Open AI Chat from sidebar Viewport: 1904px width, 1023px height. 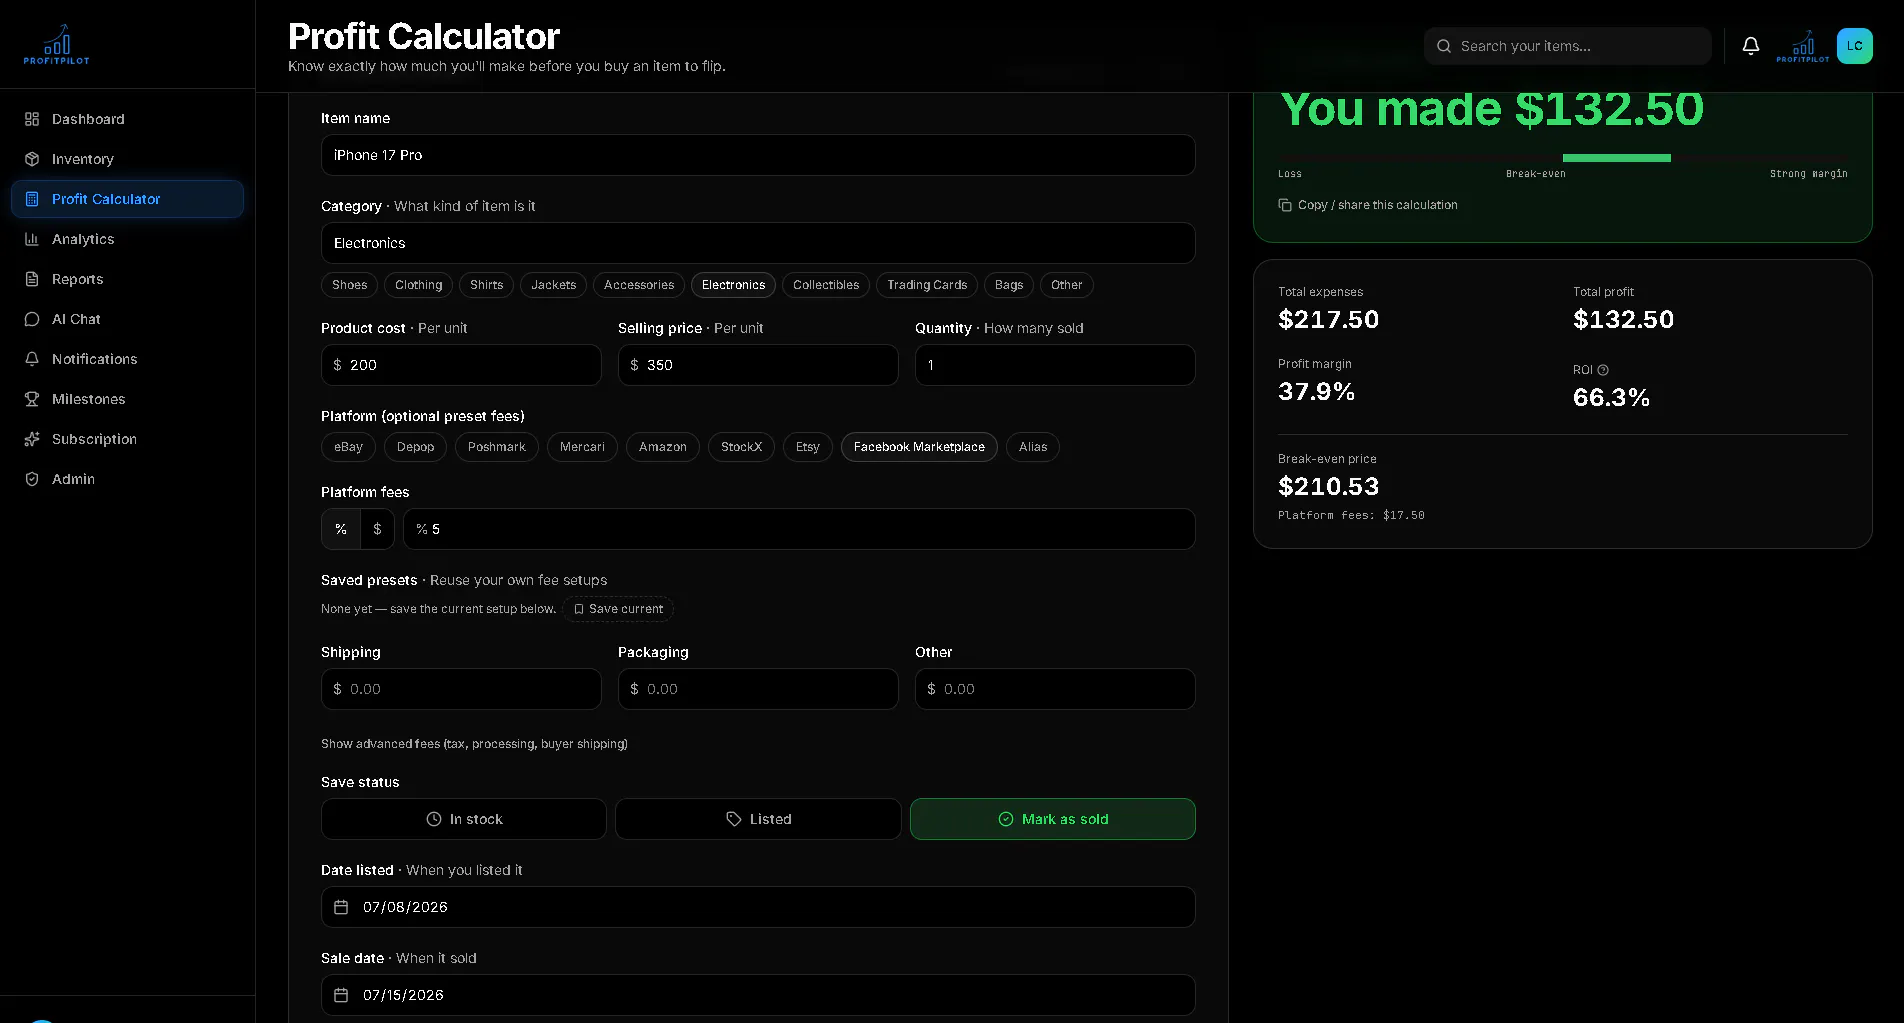click(127, 319)
